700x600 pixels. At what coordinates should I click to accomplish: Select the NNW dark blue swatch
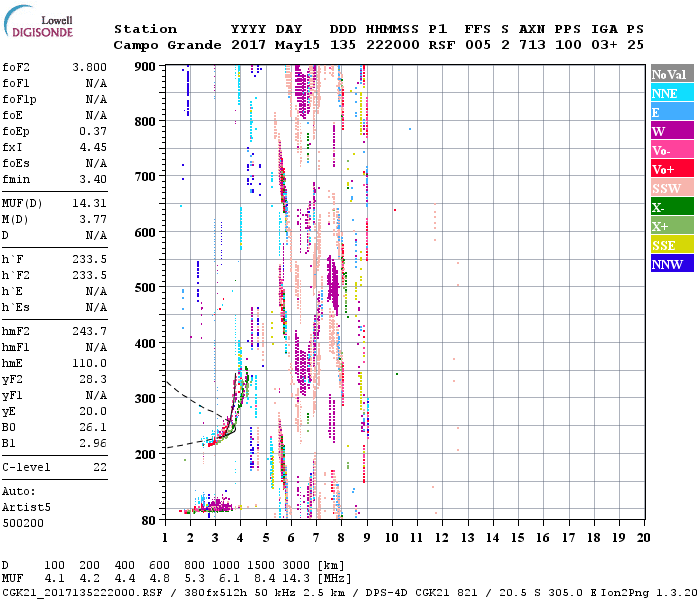(672, 264)
